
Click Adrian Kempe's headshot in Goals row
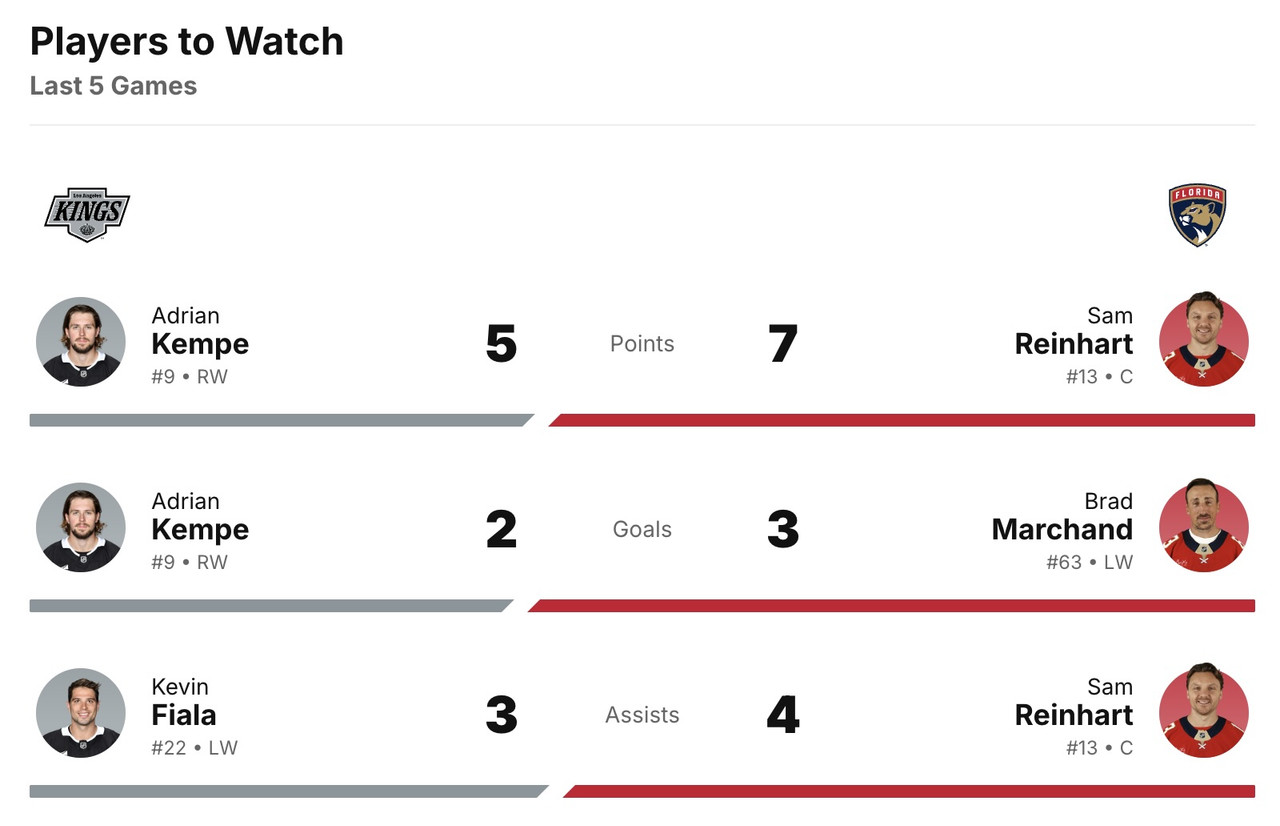click(81, 528)
